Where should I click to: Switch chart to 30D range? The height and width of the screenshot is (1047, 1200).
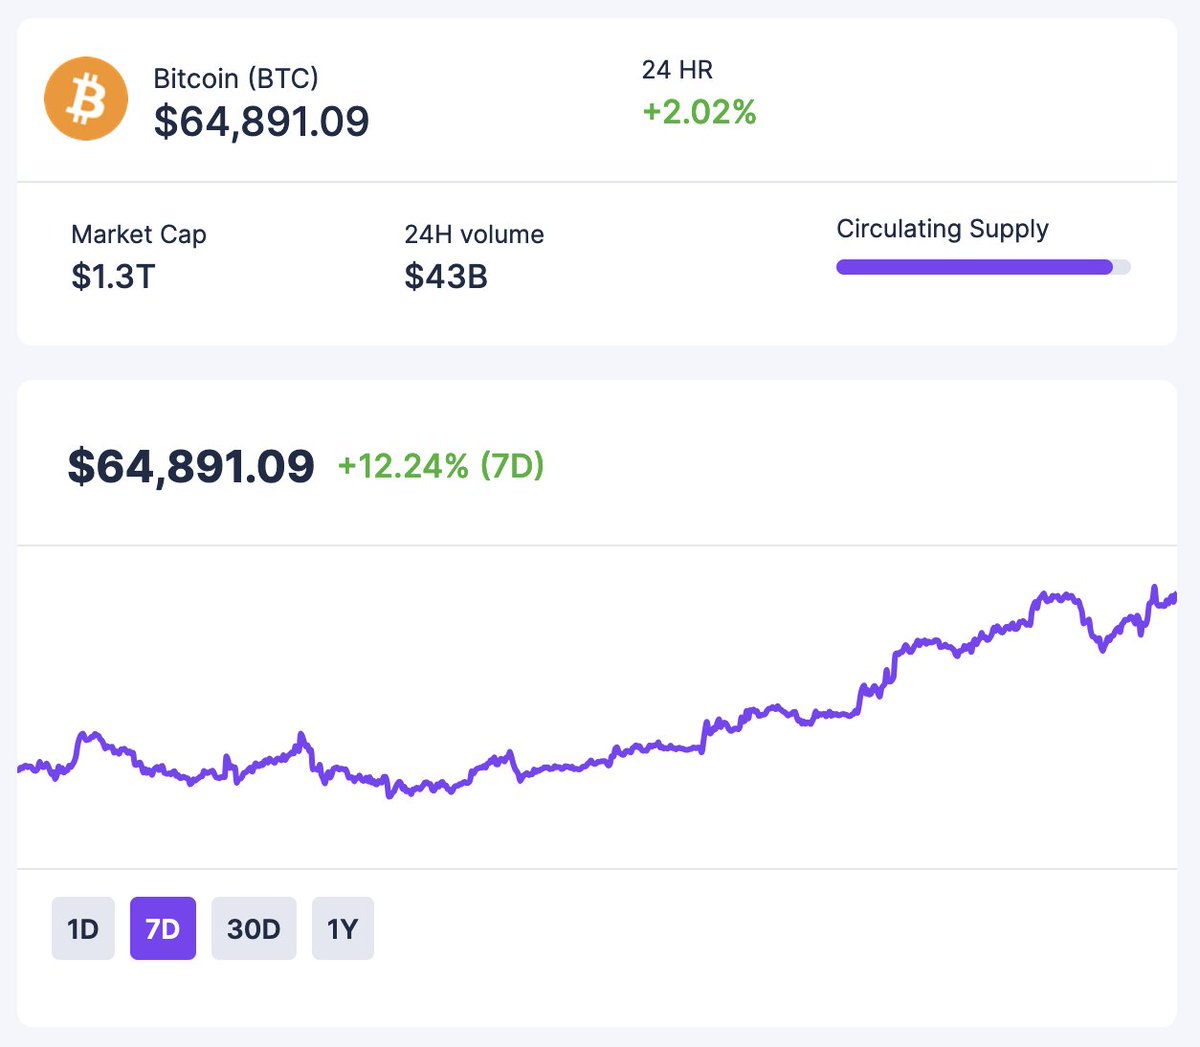click(254, 929)
